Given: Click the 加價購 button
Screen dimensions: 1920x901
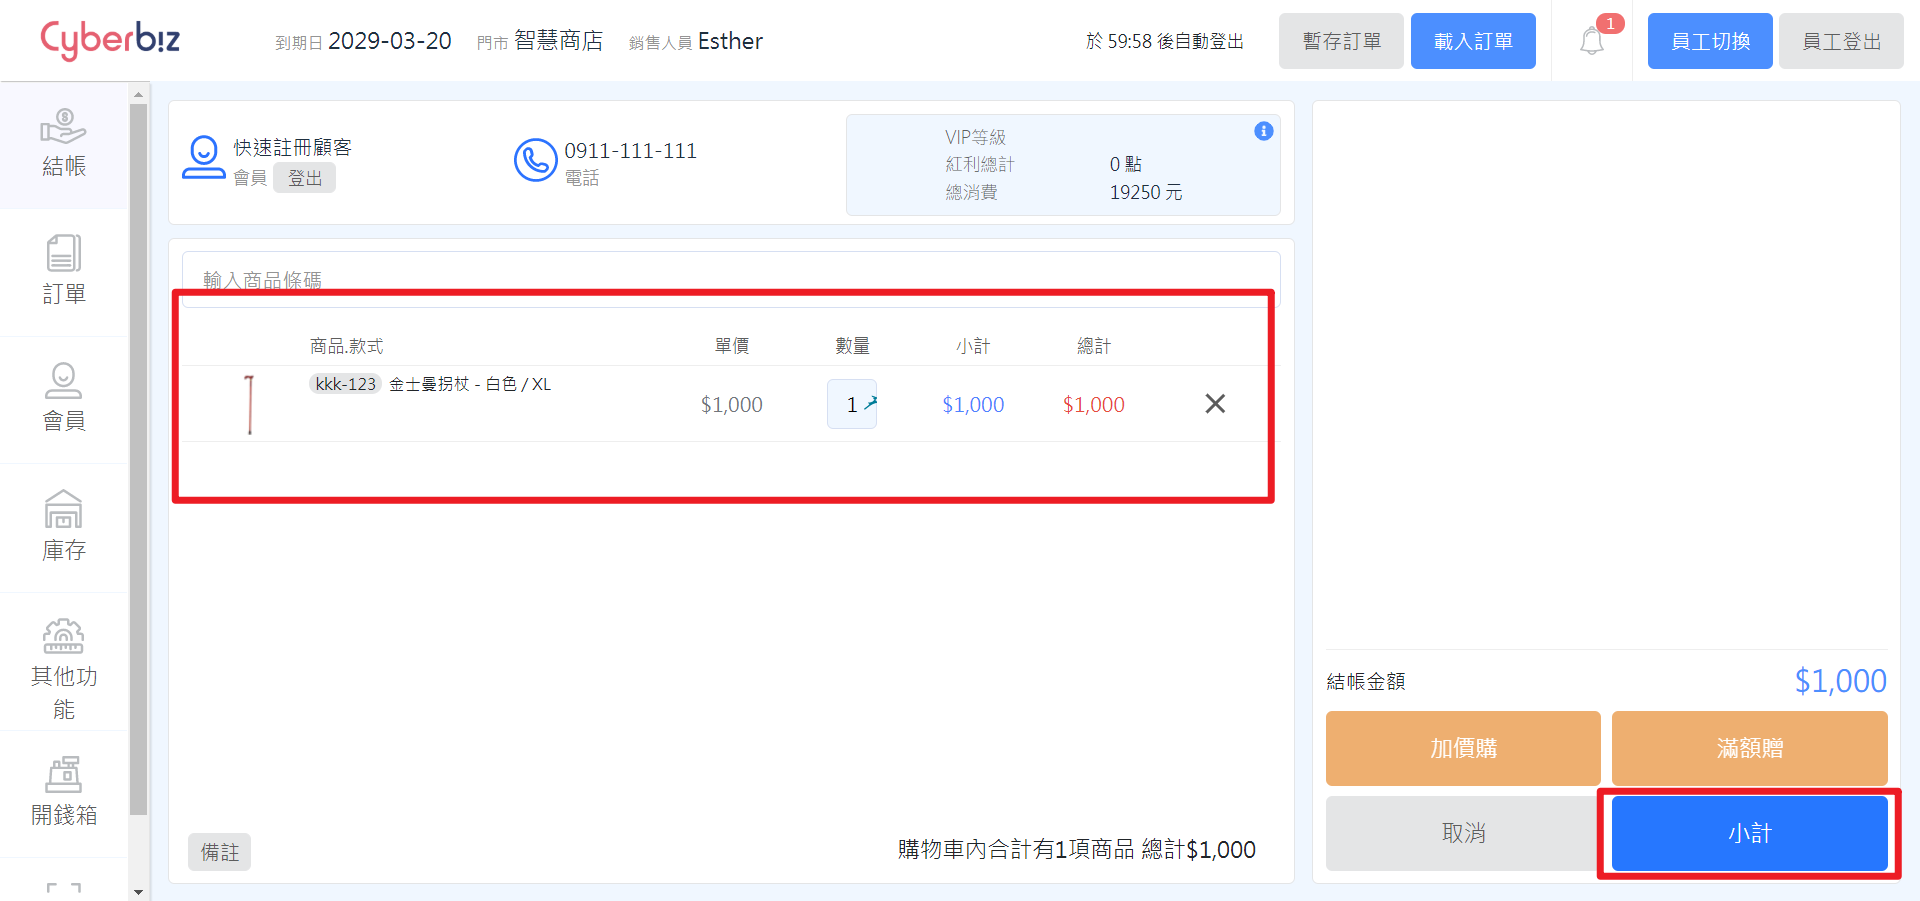Looking at the screenshot, I should point(1463,748).
